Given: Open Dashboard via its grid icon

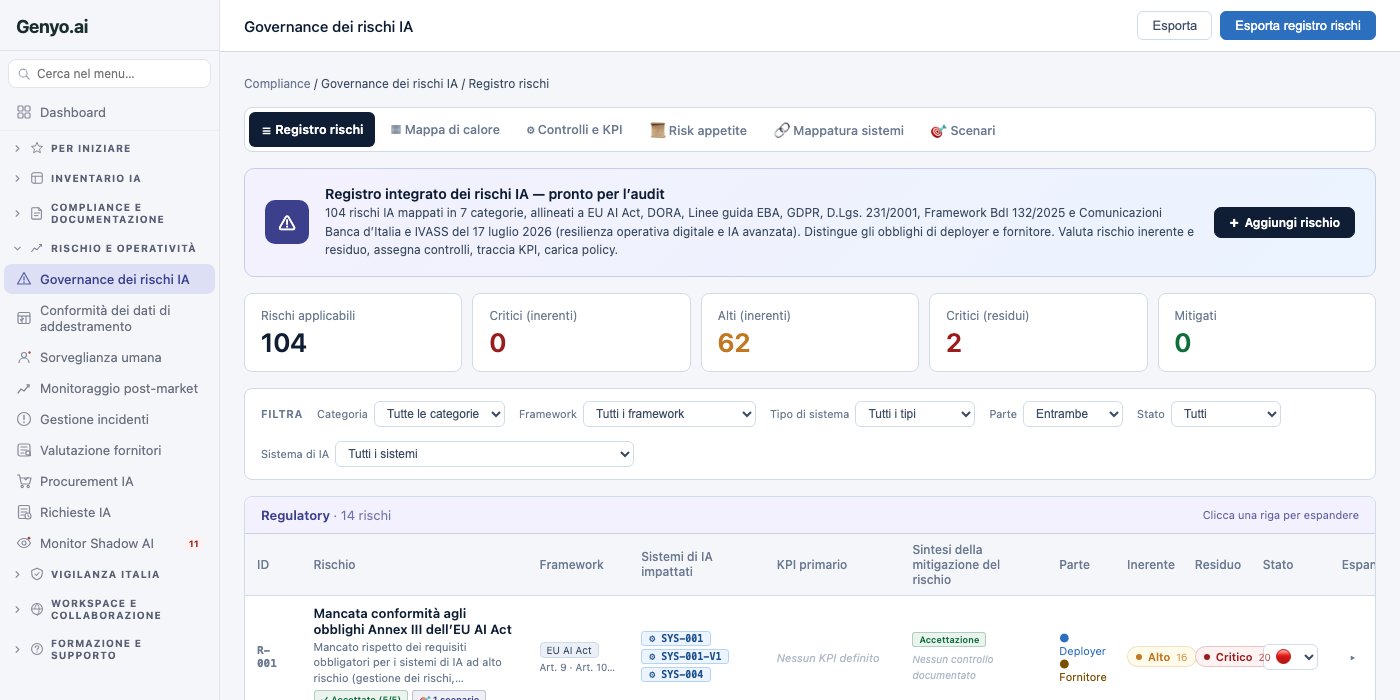Looking at the screenshot, I should click(x=24, y=113).
